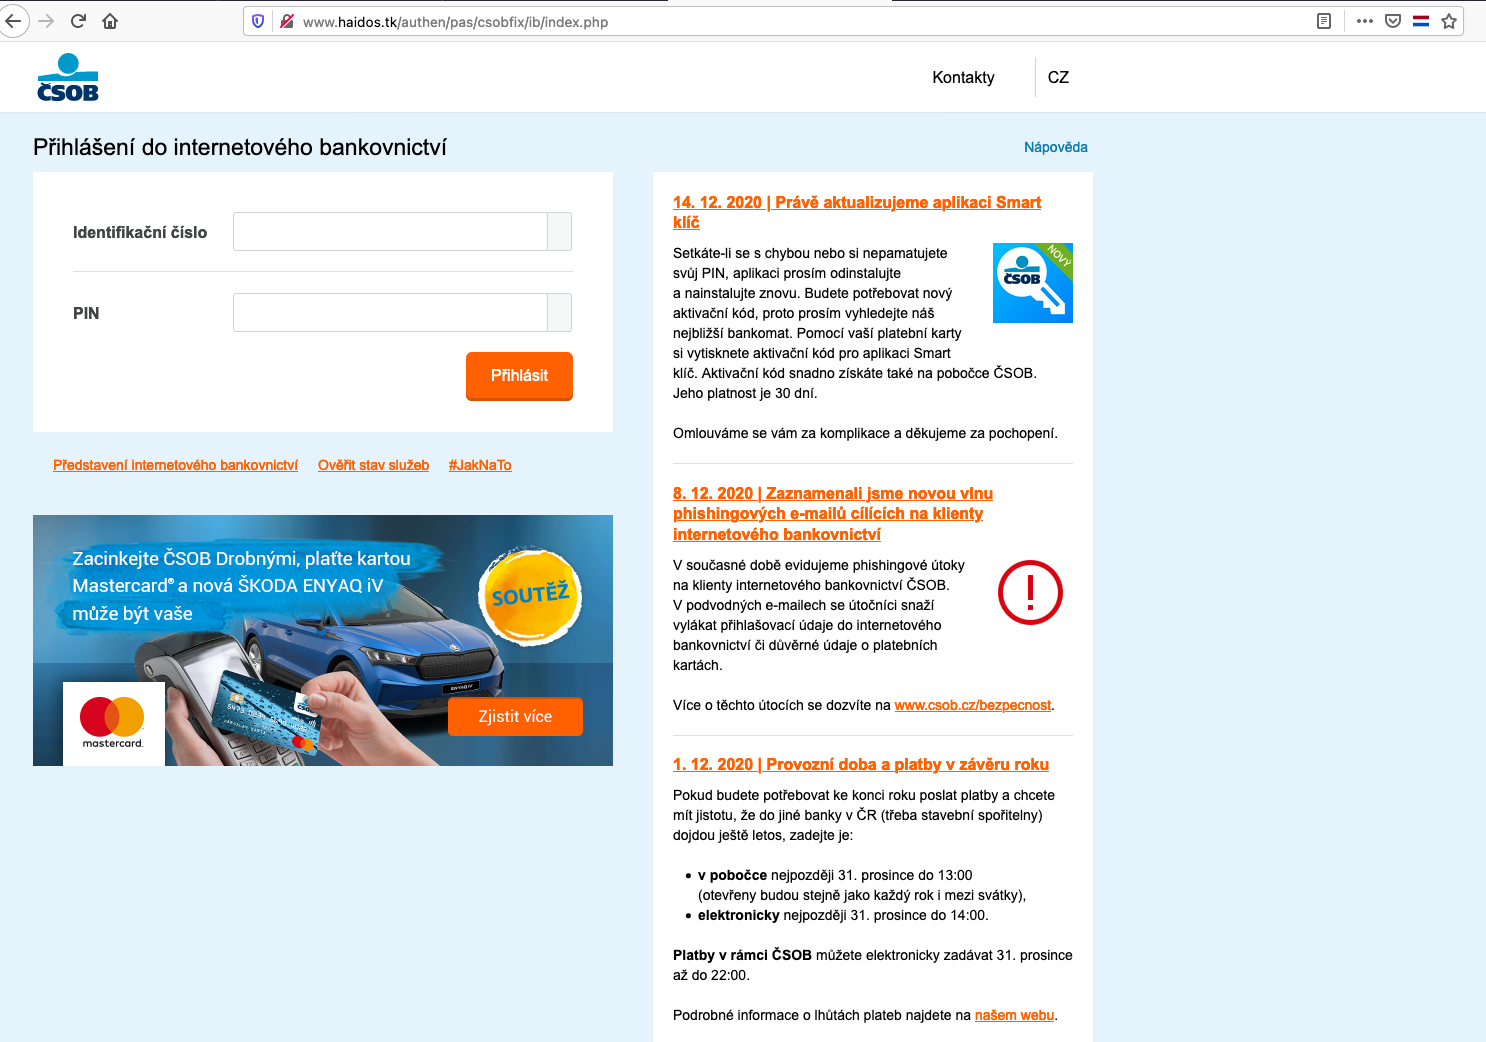1486x1042 pixels.
Task: Open tracking protection shield in address bar
Action: (x=258, y=21)
